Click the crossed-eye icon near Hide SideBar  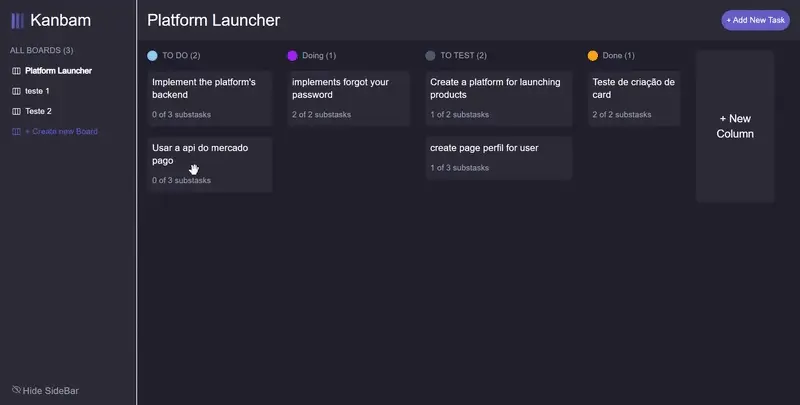click(x=16, y=390)
